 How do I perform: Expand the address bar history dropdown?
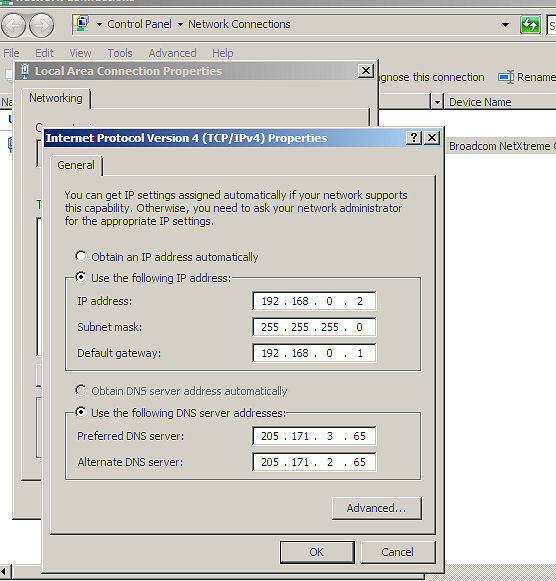click(505, 25)
